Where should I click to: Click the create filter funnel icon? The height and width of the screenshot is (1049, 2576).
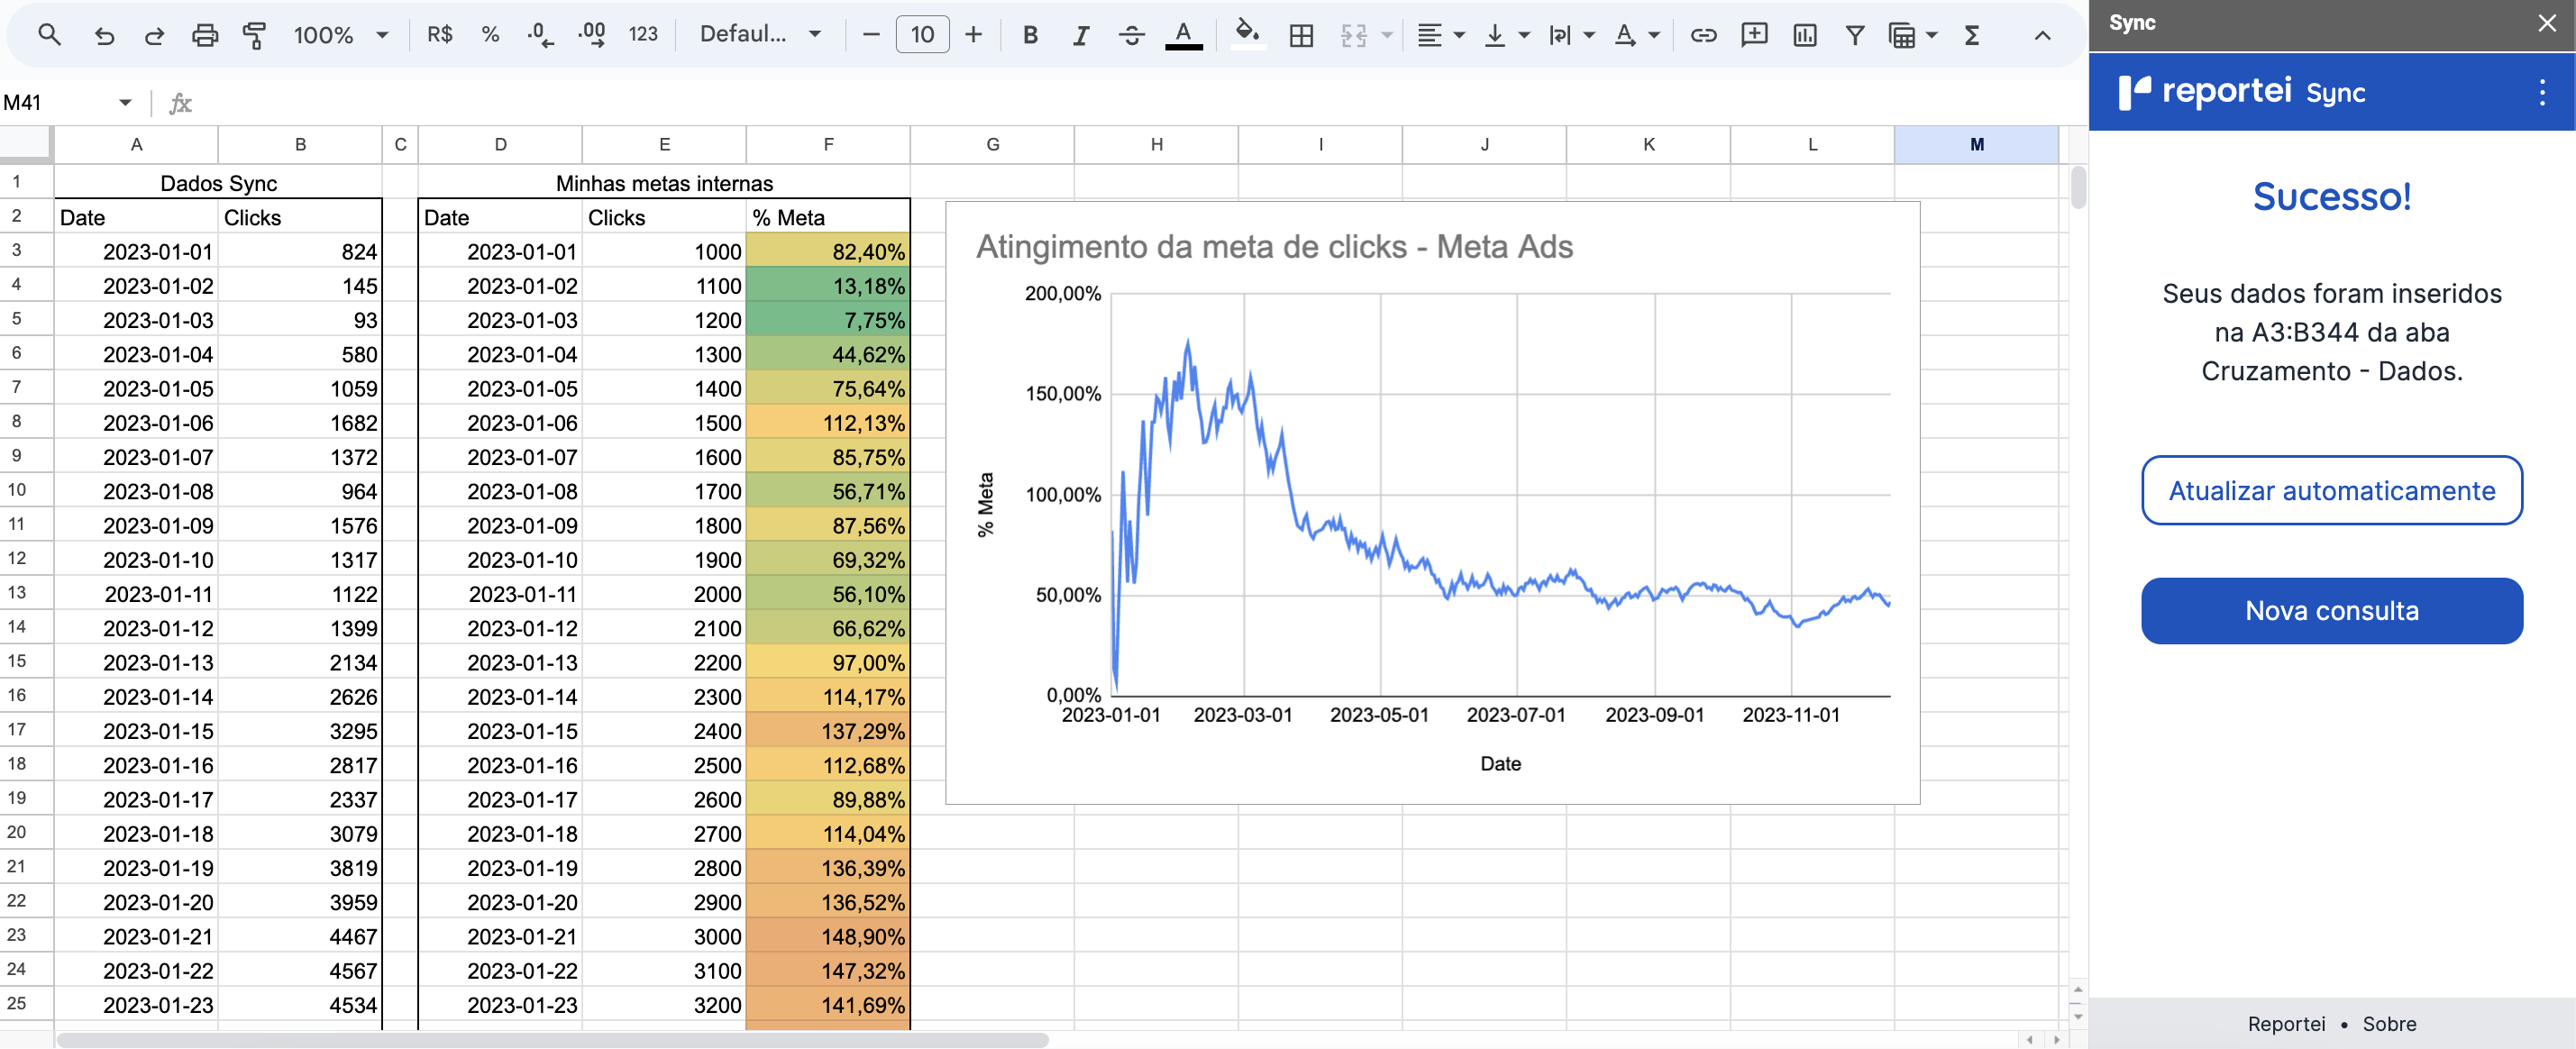1854,35
